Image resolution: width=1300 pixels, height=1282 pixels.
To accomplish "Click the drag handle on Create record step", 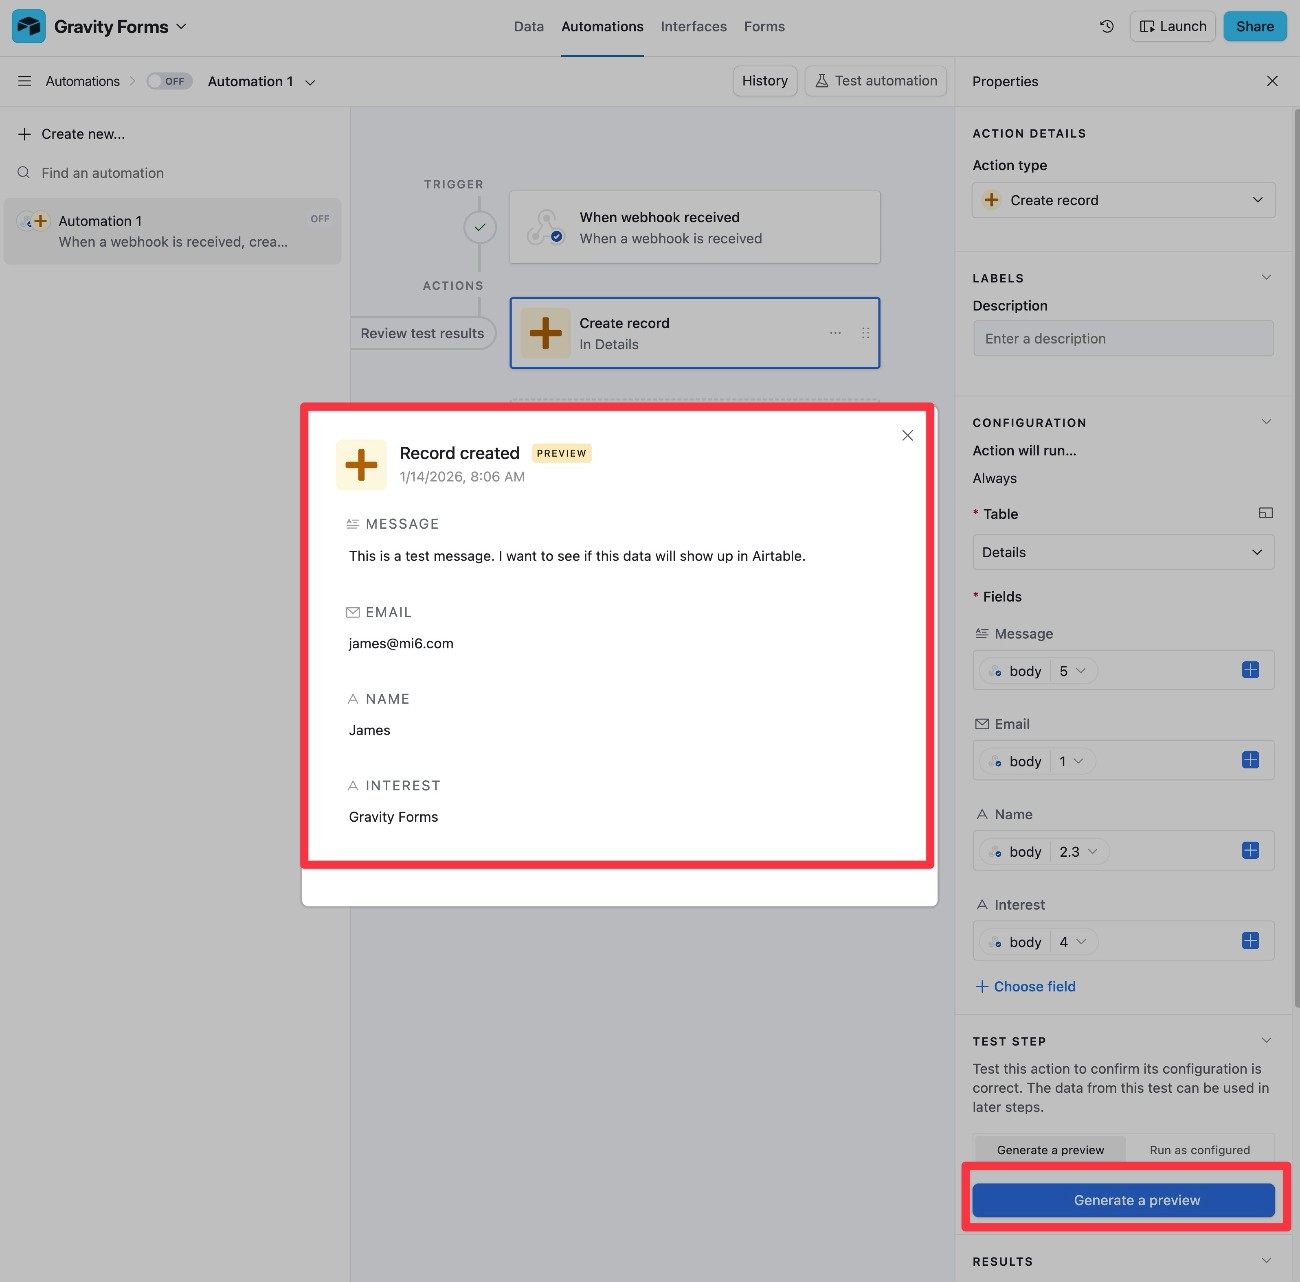I will (x=865, y=333).
